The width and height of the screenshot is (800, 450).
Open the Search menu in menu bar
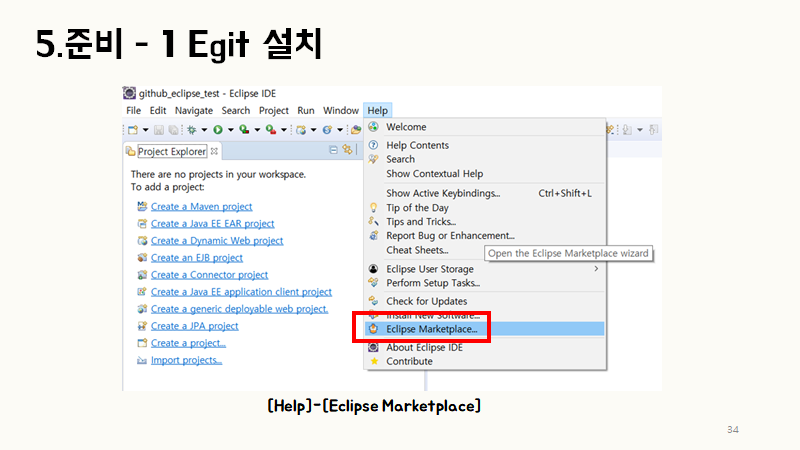[236, 111]
